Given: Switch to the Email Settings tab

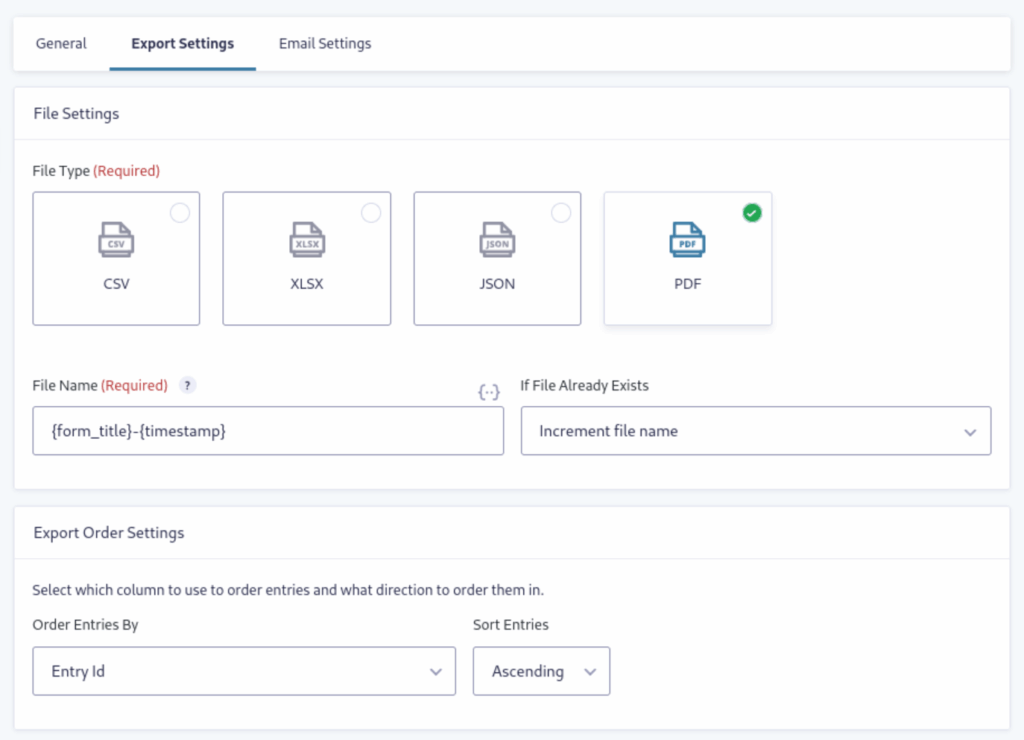Looking at the screenshot, I should [x=325, y=44].
